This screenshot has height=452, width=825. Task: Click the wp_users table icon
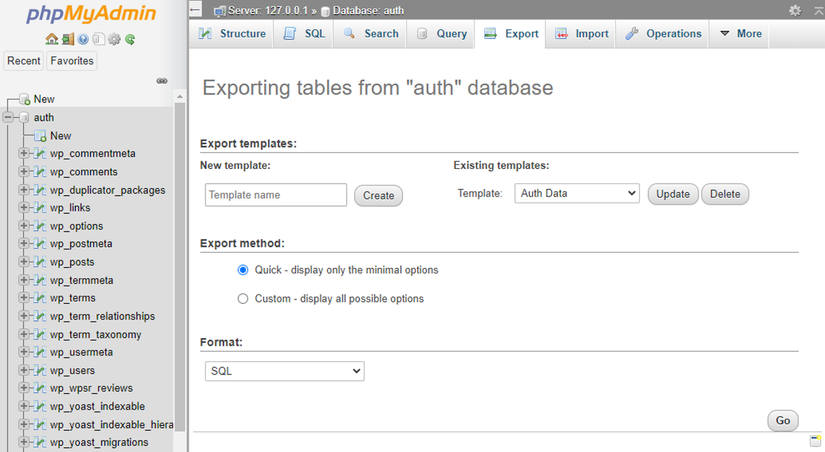click(40, 370)
